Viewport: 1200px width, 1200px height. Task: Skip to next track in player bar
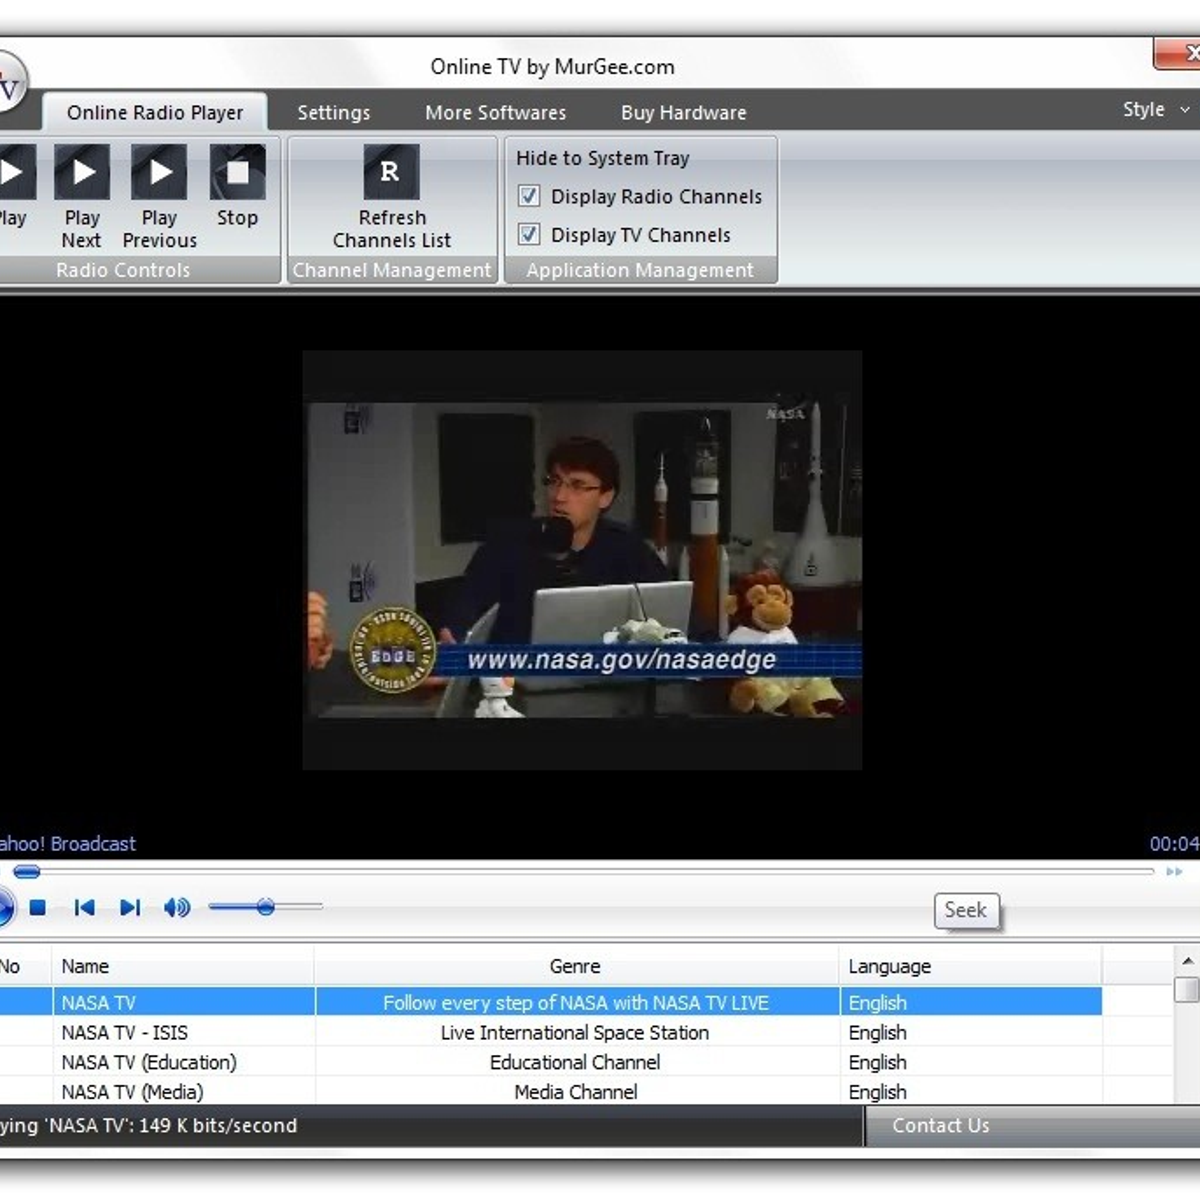pos(130,907)
